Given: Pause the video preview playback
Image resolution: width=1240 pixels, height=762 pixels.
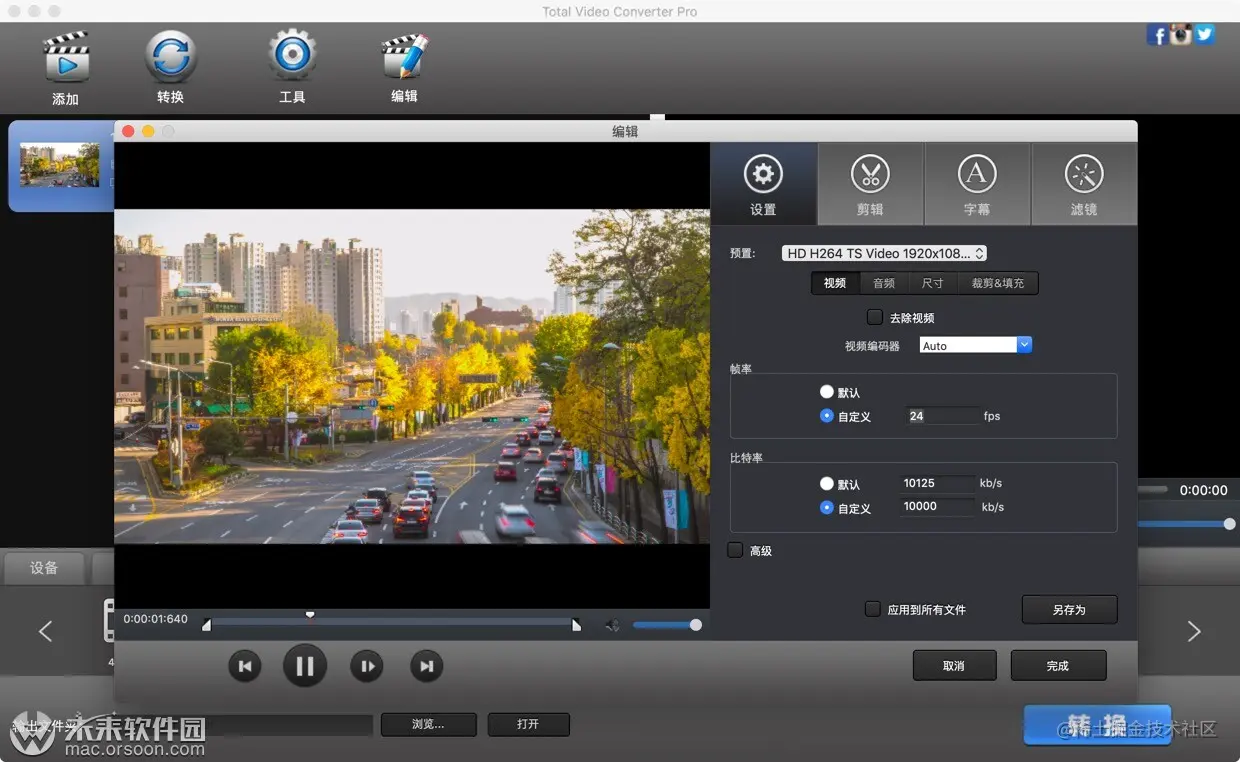Looking at the screenshot, I should (x=305, y=666).
